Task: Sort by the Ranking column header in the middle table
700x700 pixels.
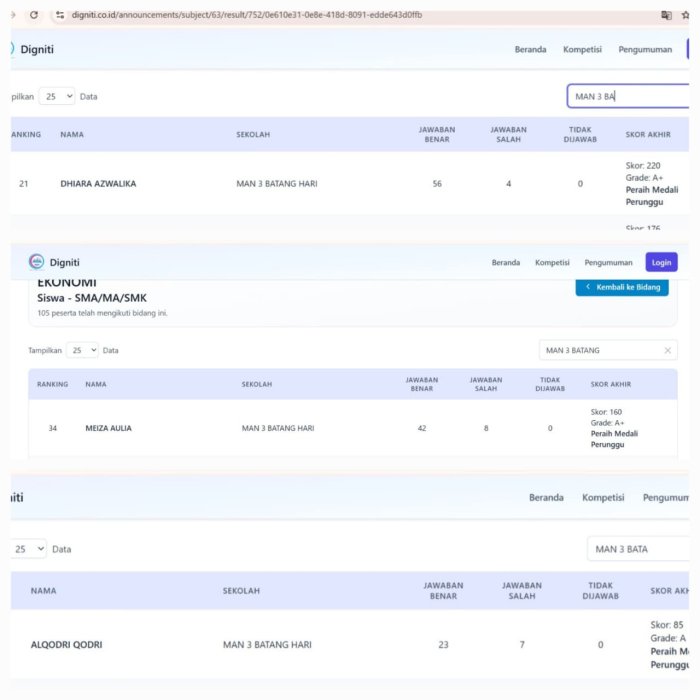Action: point(52,384)
